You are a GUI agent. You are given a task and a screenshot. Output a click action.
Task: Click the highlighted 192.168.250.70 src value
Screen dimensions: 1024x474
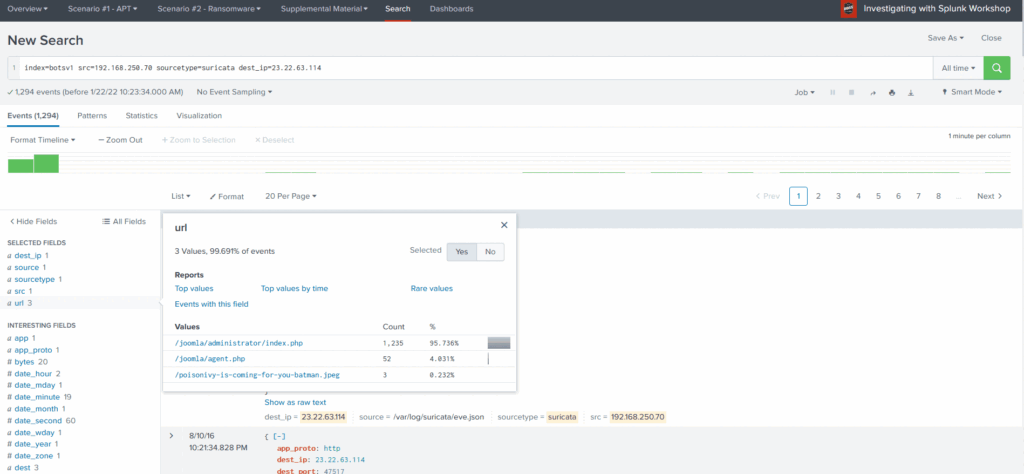(x=637, y=417)
